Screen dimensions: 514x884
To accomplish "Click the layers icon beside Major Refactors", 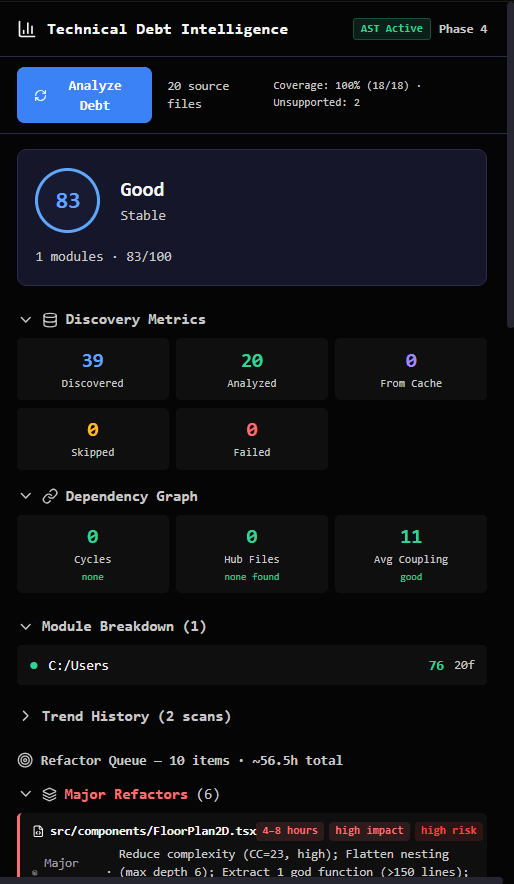I will tap(50, 795).
